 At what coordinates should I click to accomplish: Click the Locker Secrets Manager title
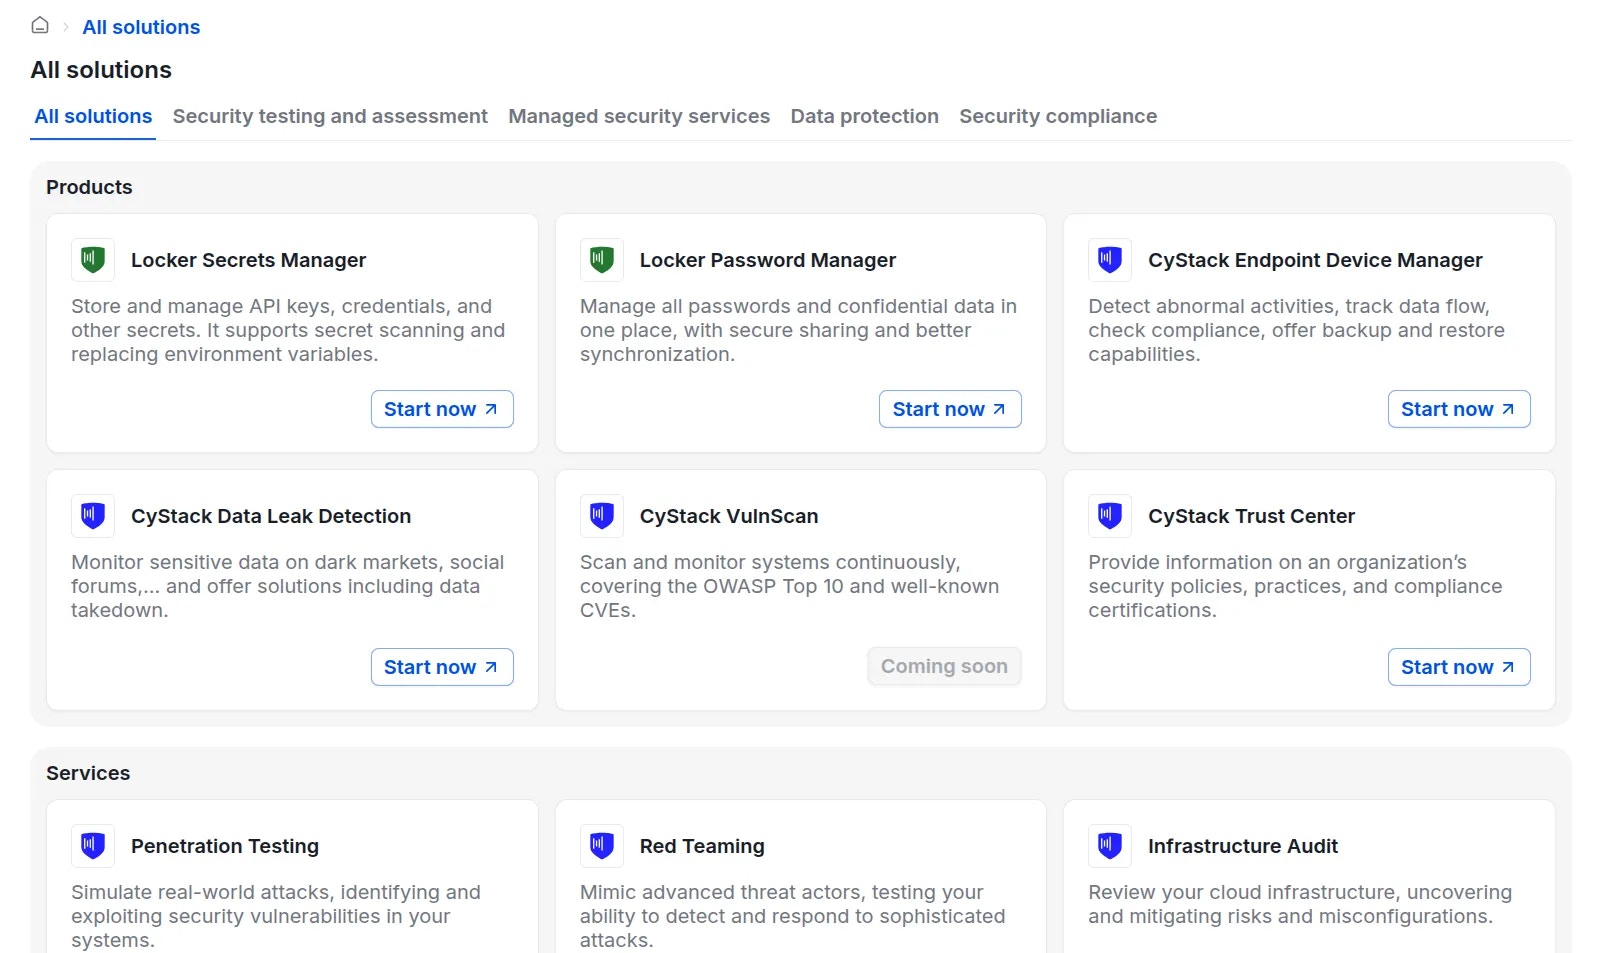tap(248, 260)
